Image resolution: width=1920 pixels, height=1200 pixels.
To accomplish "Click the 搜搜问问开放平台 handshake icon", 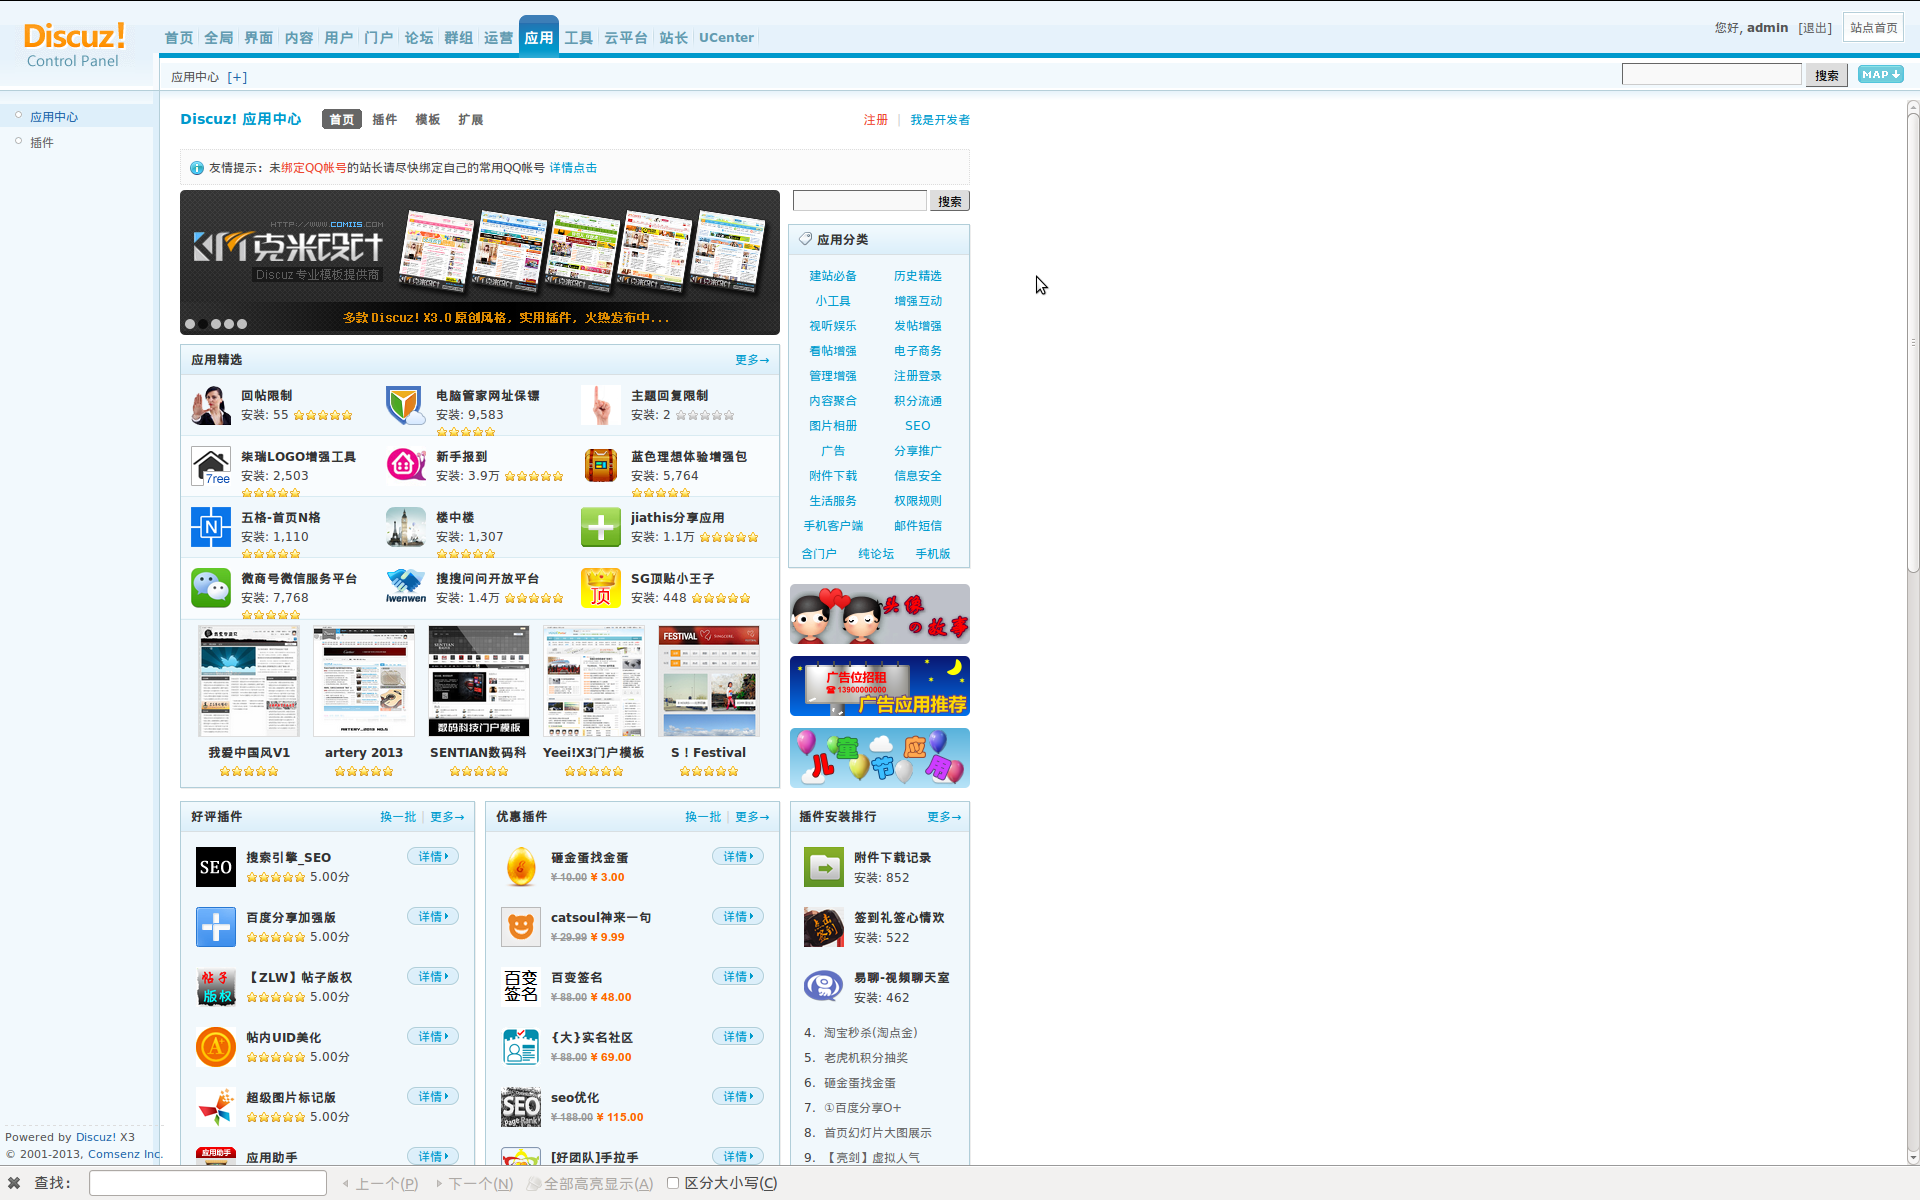I will 406,588.
